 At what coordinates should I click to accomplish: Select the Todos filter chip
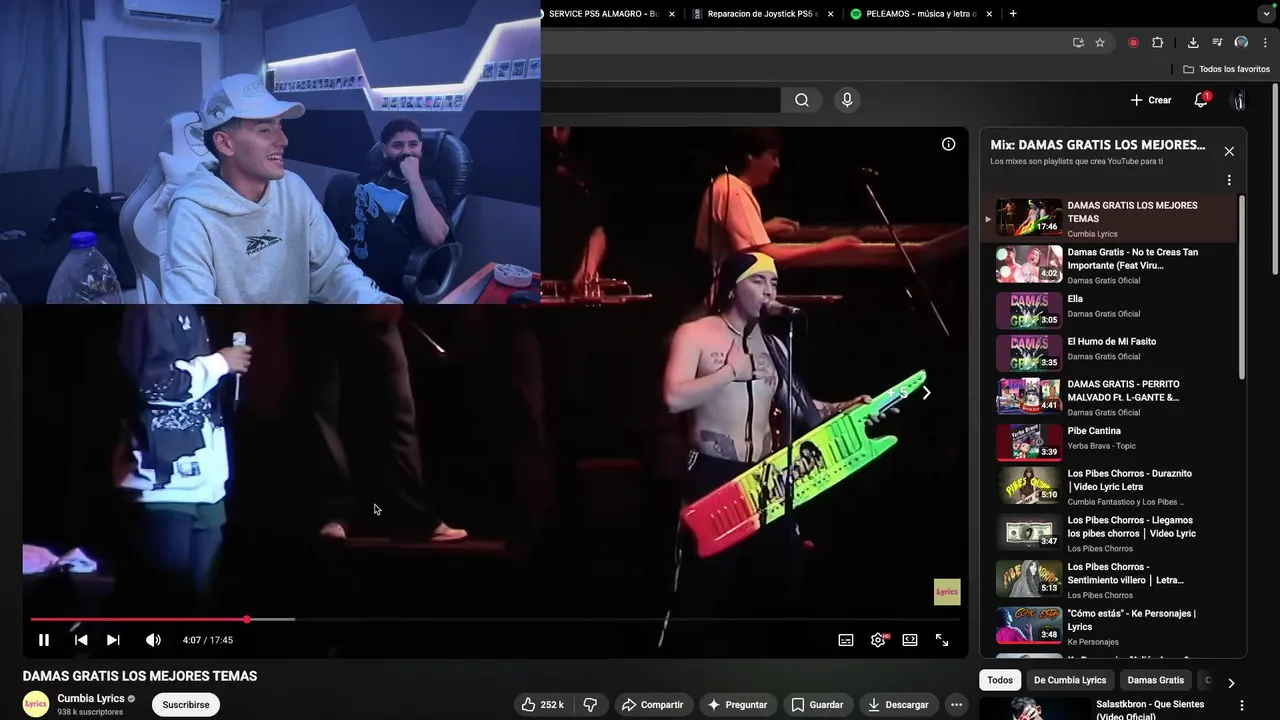click(1000, 680)
